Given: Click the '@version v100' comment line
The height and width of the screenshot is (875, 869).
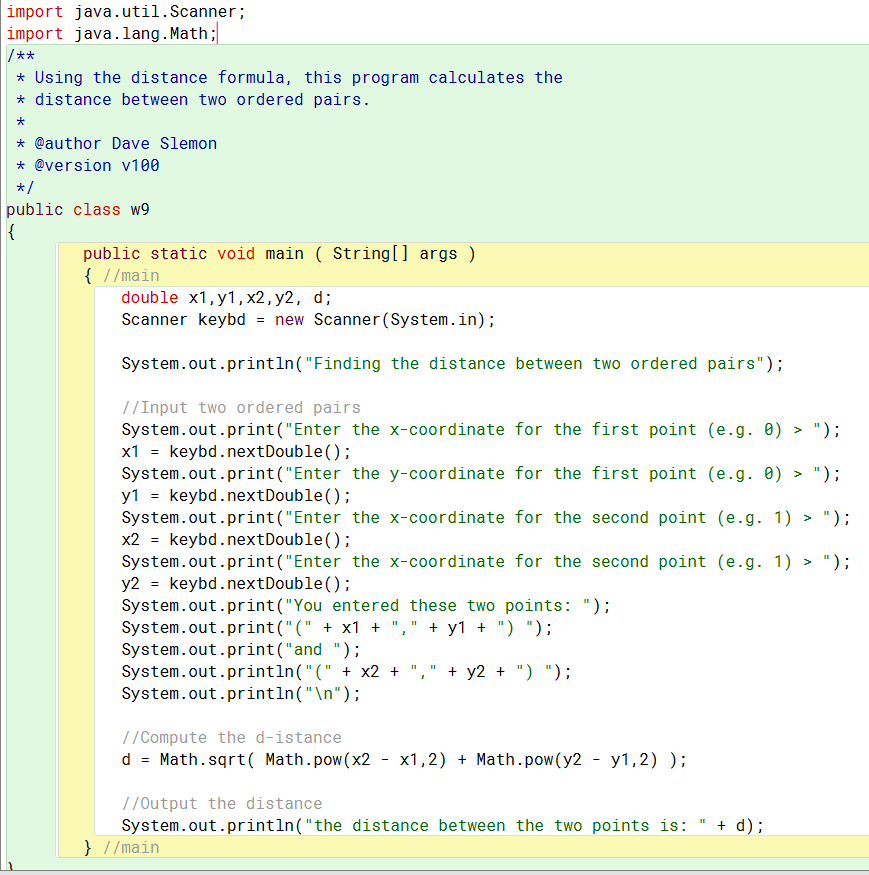Looking at the screenshot, I should (x=88, y=166).
